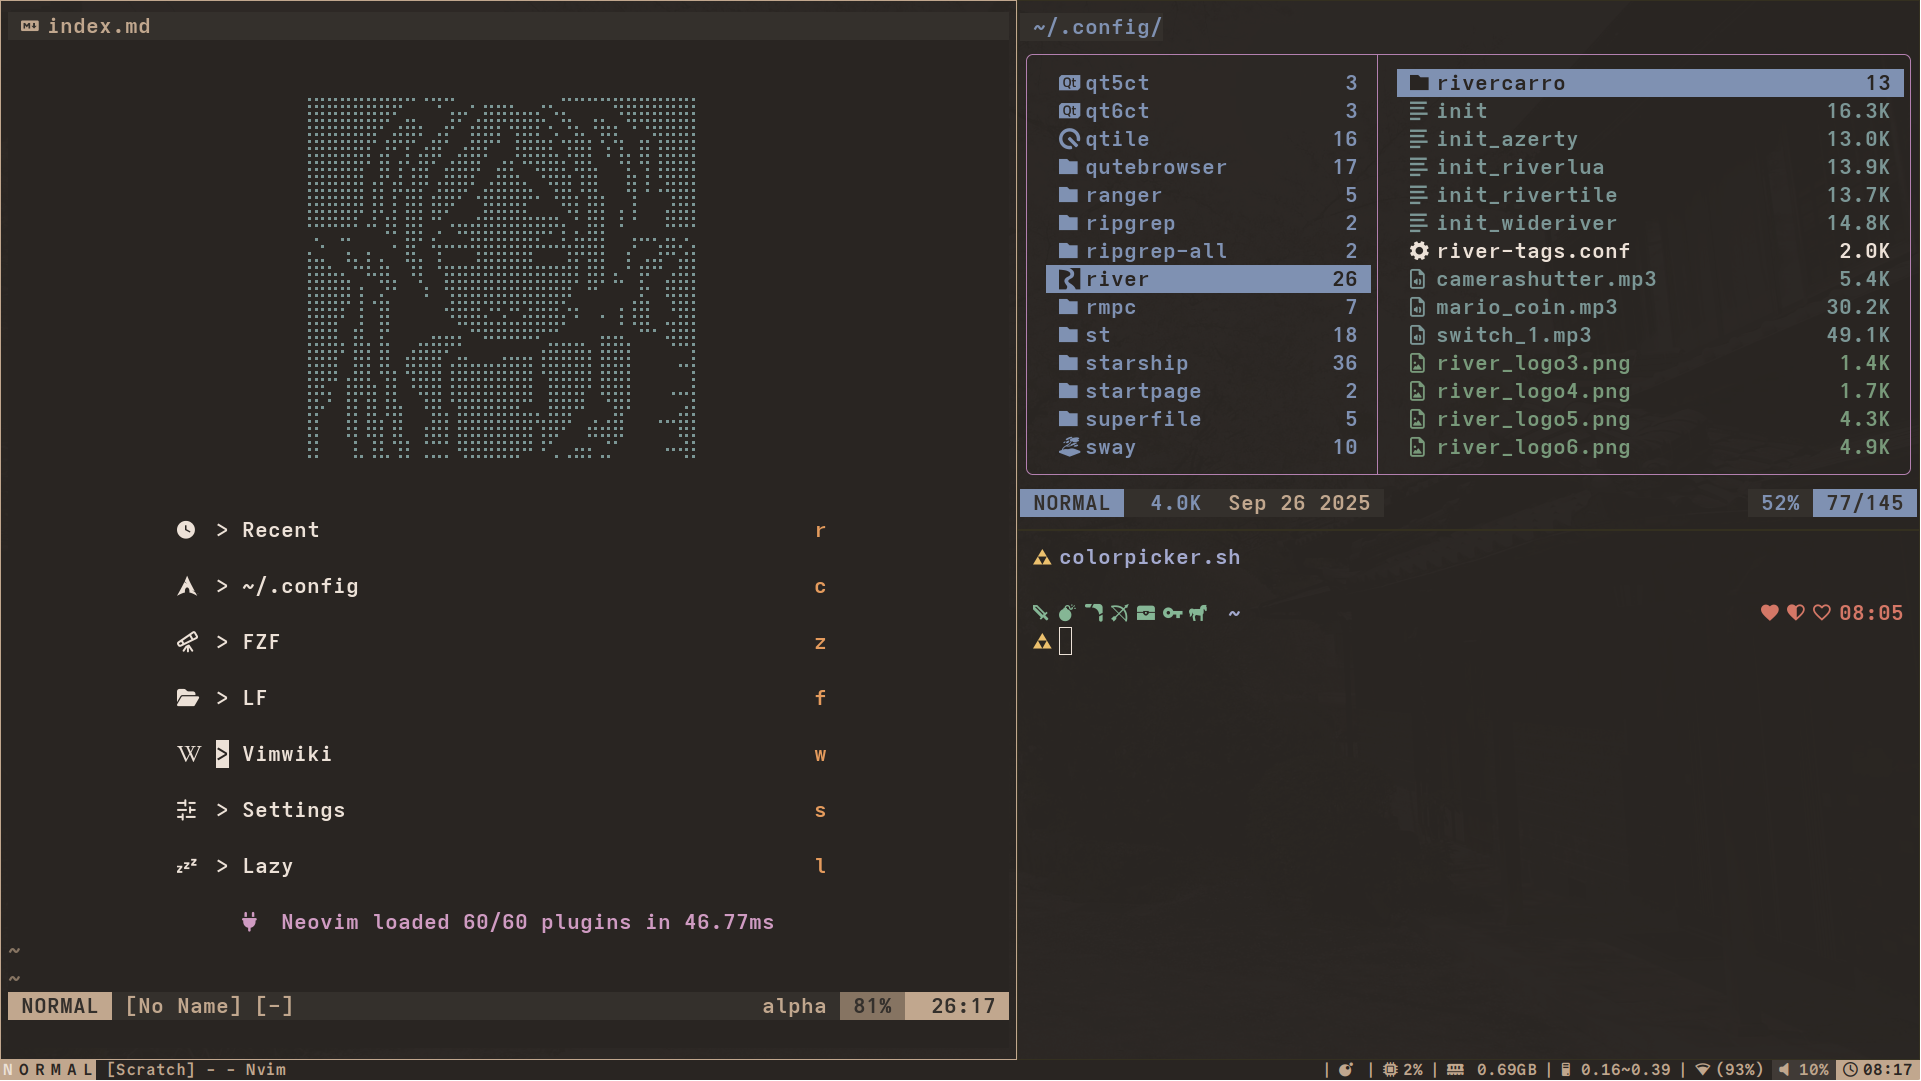Select the ranger directory row
Screen dimensions: 1921x1081
[x=1208, y=195]
